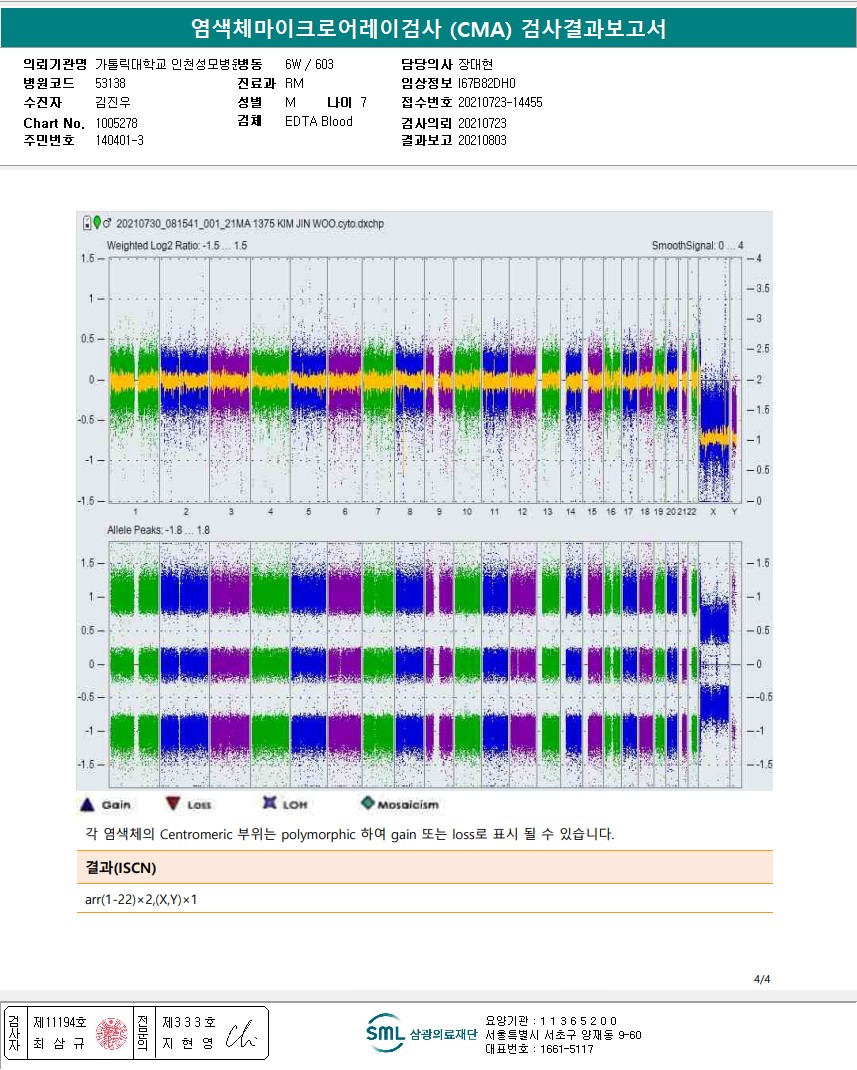Select examiner name 최삼규
Screen dimensions: 857x1070
(x=59, y=1043)
